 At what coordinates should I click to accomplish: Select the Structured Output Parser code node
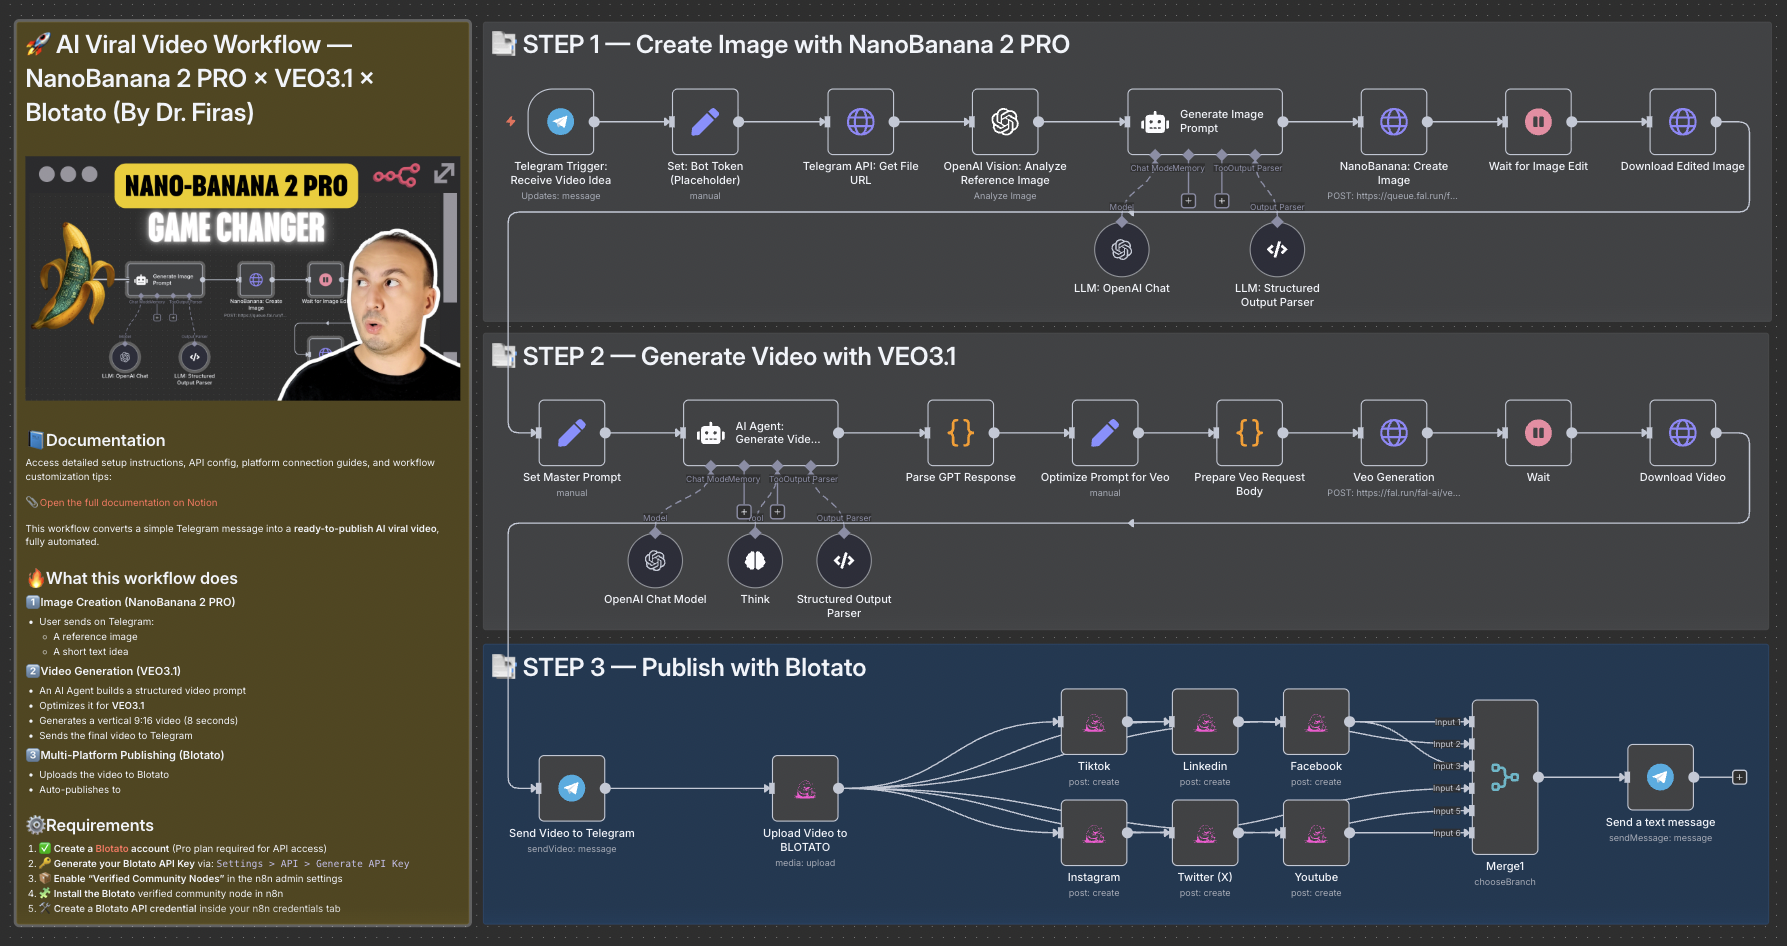[x=844, y=560]
